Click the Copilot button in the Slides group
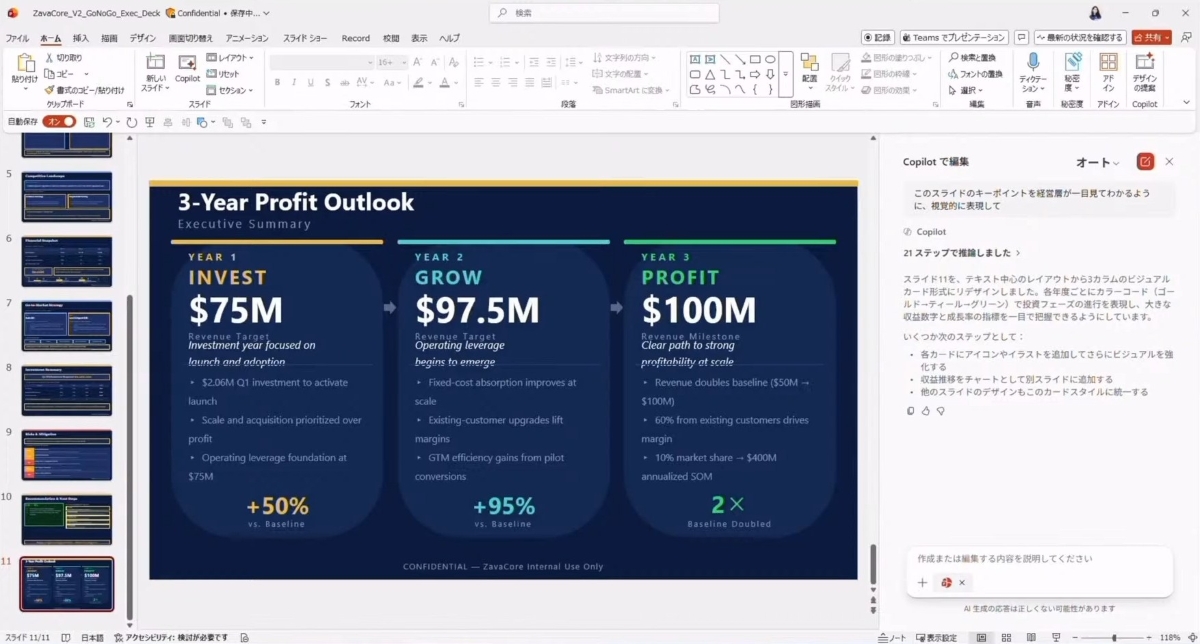This screenshot has width=1200, height=644. click(x=187, y=68)
